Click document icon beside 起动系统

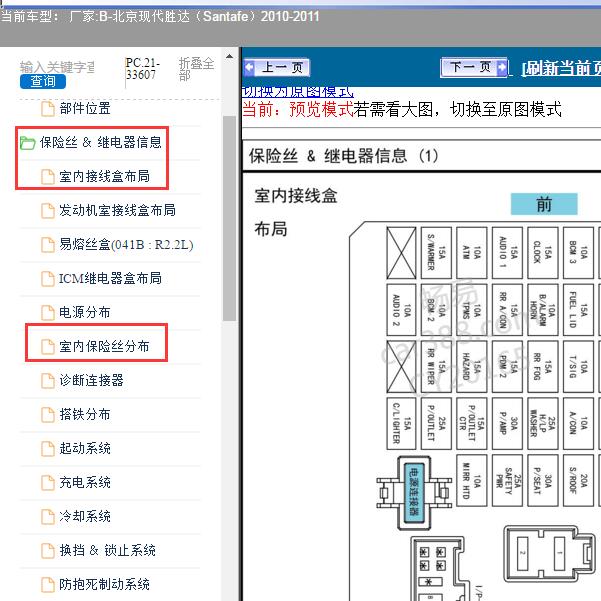click(x=48, y=448)
